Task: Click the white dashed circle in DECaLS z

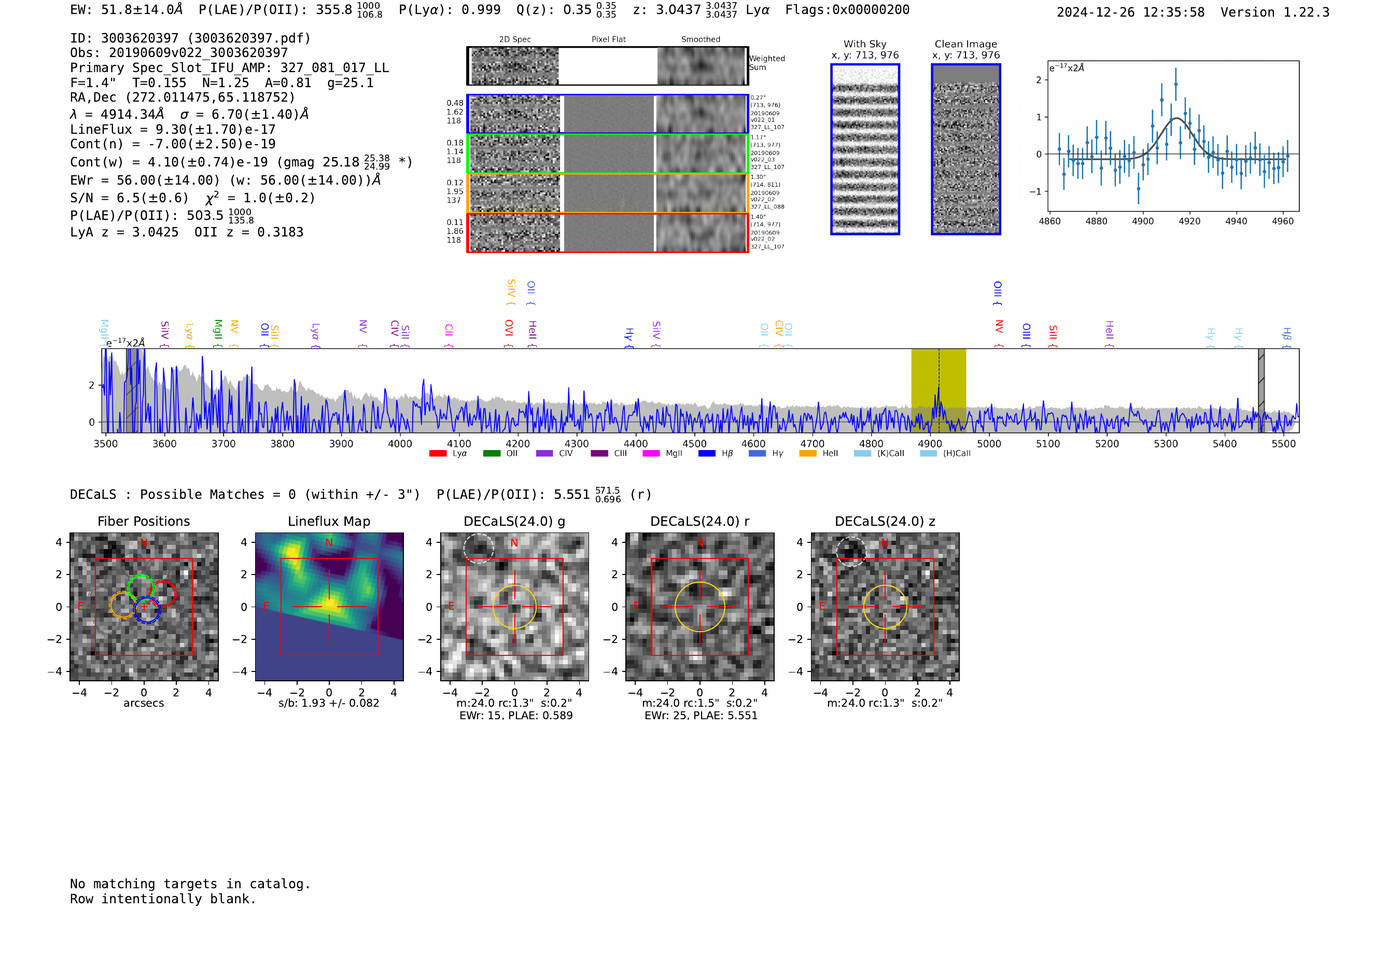Action: 851,551
